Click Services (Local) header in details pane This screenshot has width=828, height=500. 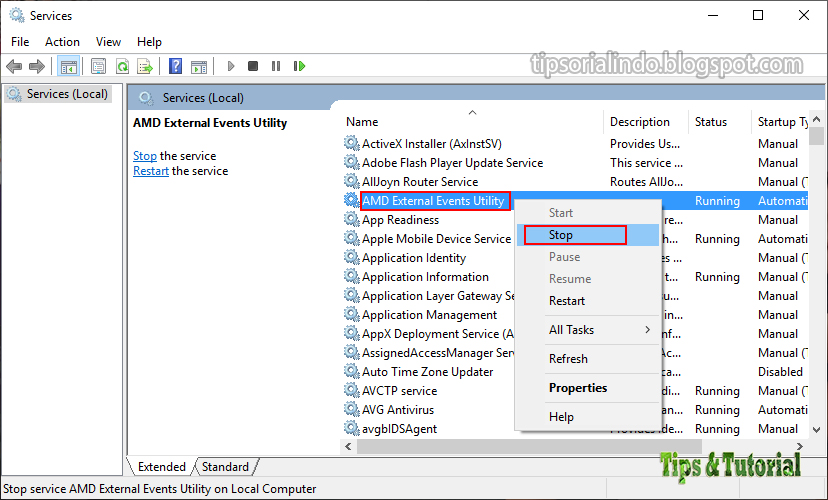203,98
